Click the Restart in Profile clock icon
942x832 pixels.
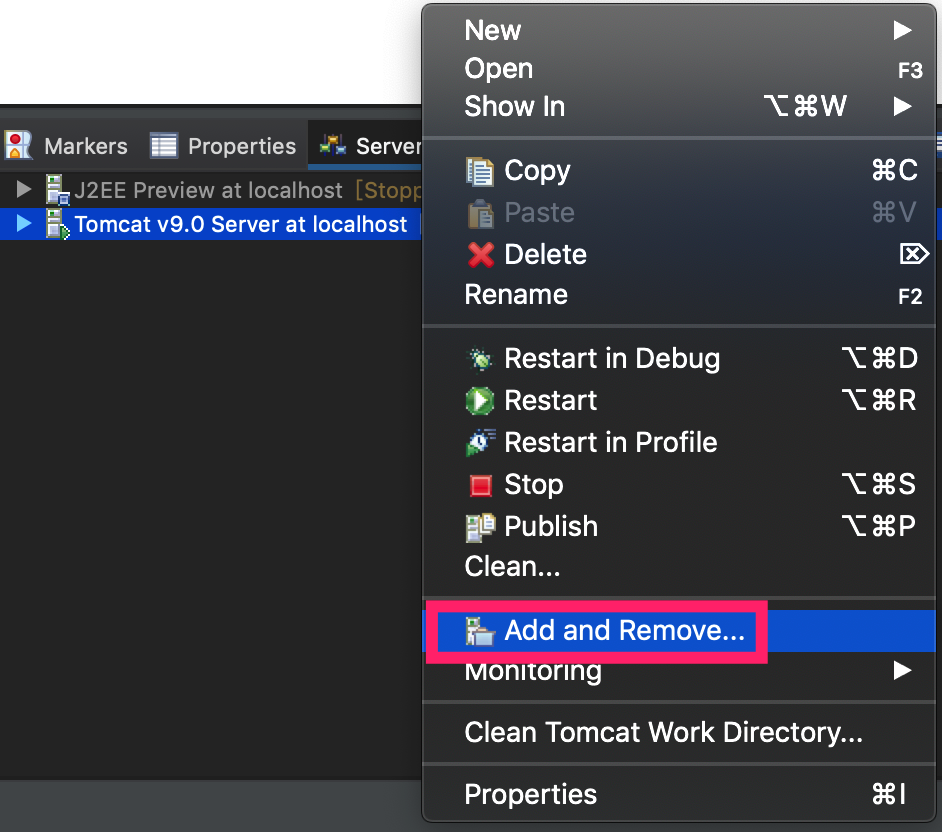click(x=481, y=443)
